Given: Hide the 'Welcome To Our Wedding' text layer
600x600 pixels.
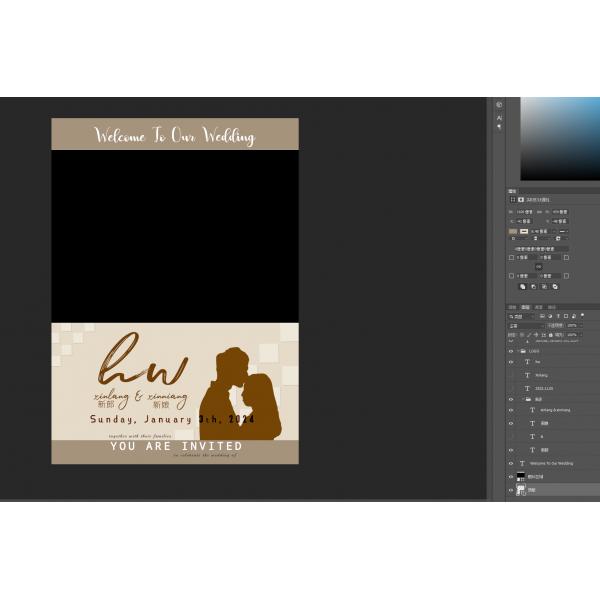Looking at the screenshot, I should (511, 463).
